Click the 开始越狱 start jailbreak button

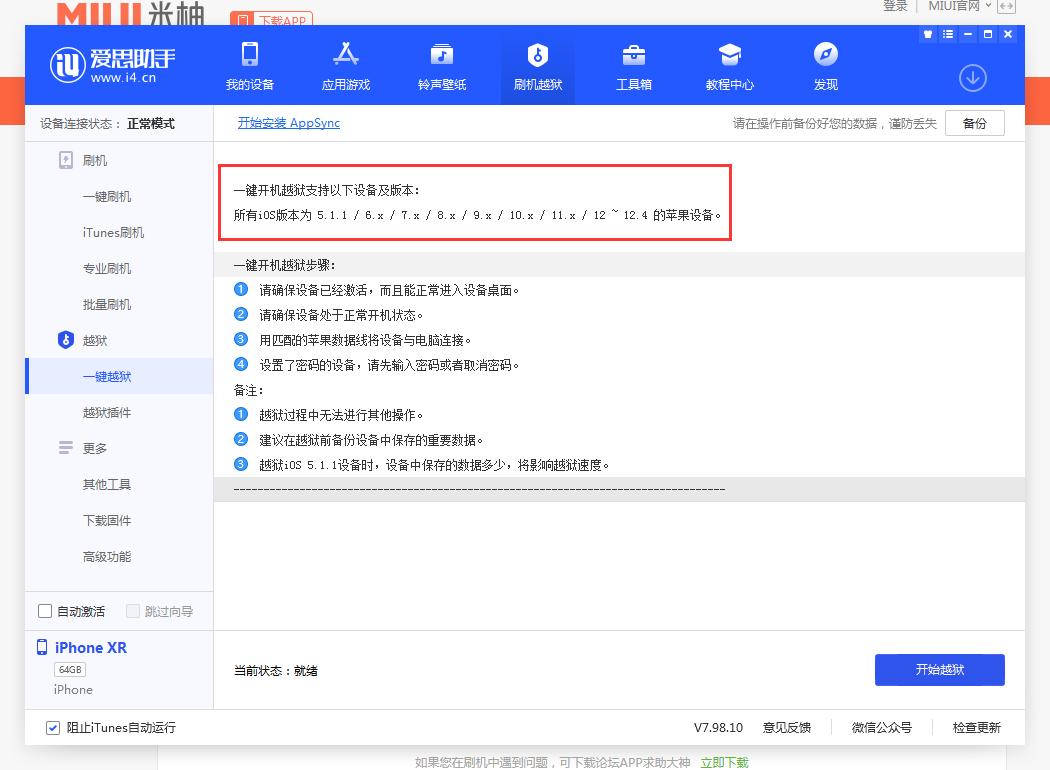coord(939,670)
